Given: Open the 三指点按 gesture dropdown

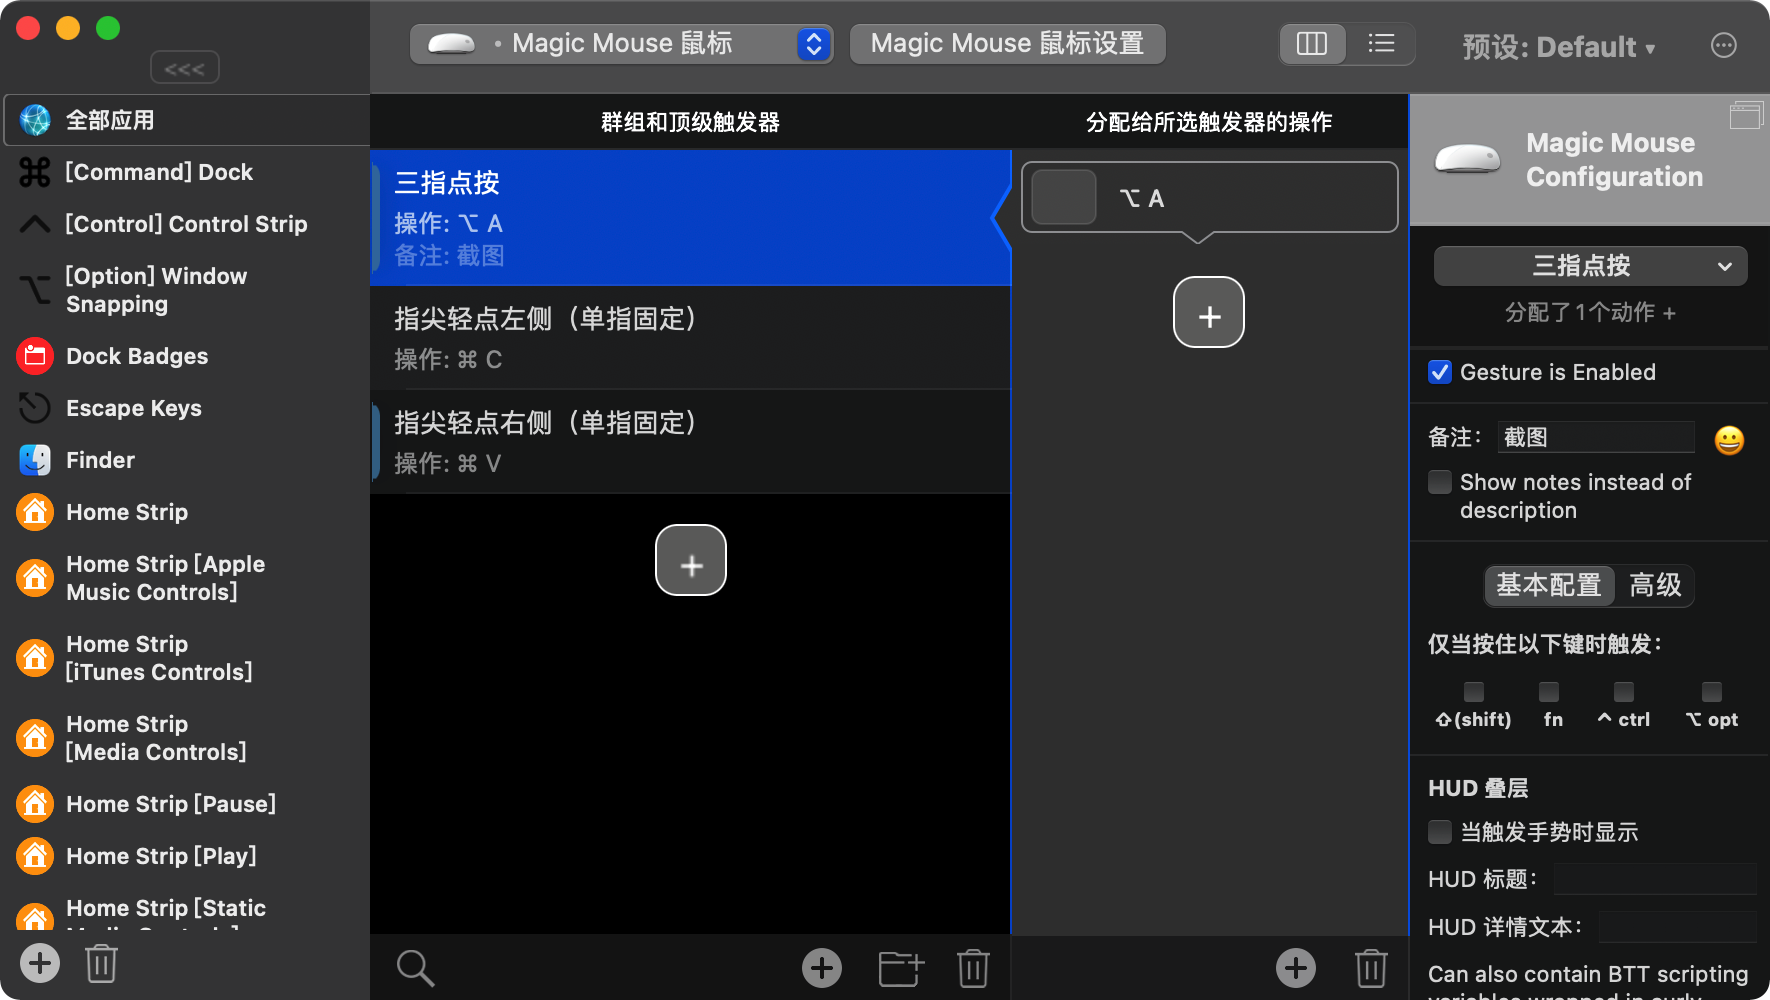Looking at the screenshot, I should click(x=1590, y=266).
